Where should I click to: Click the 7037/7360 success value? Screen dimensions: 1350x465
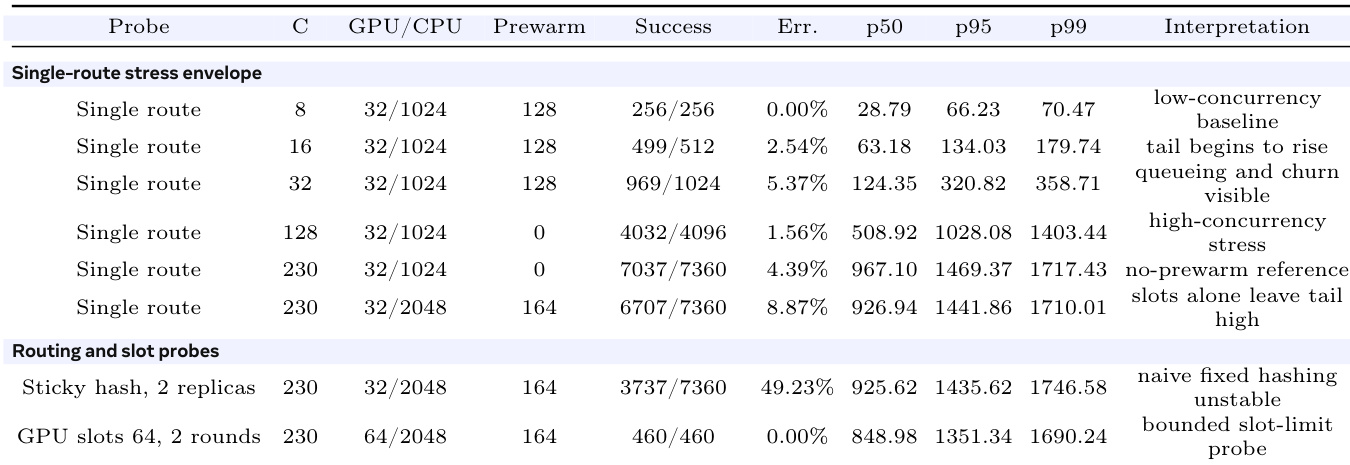pyautogui.click(x=673, y=270)
